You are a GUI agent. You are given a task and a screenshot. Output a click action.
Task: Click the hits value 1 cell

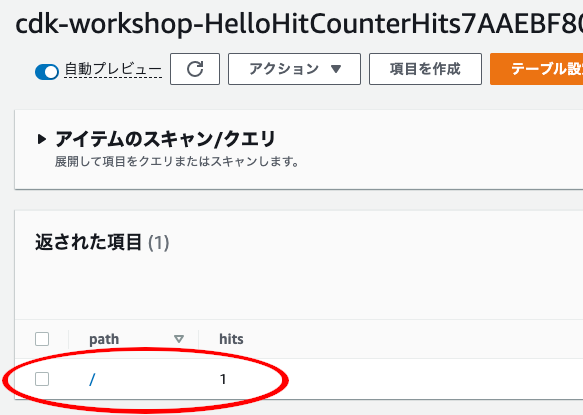pos(223,379)
